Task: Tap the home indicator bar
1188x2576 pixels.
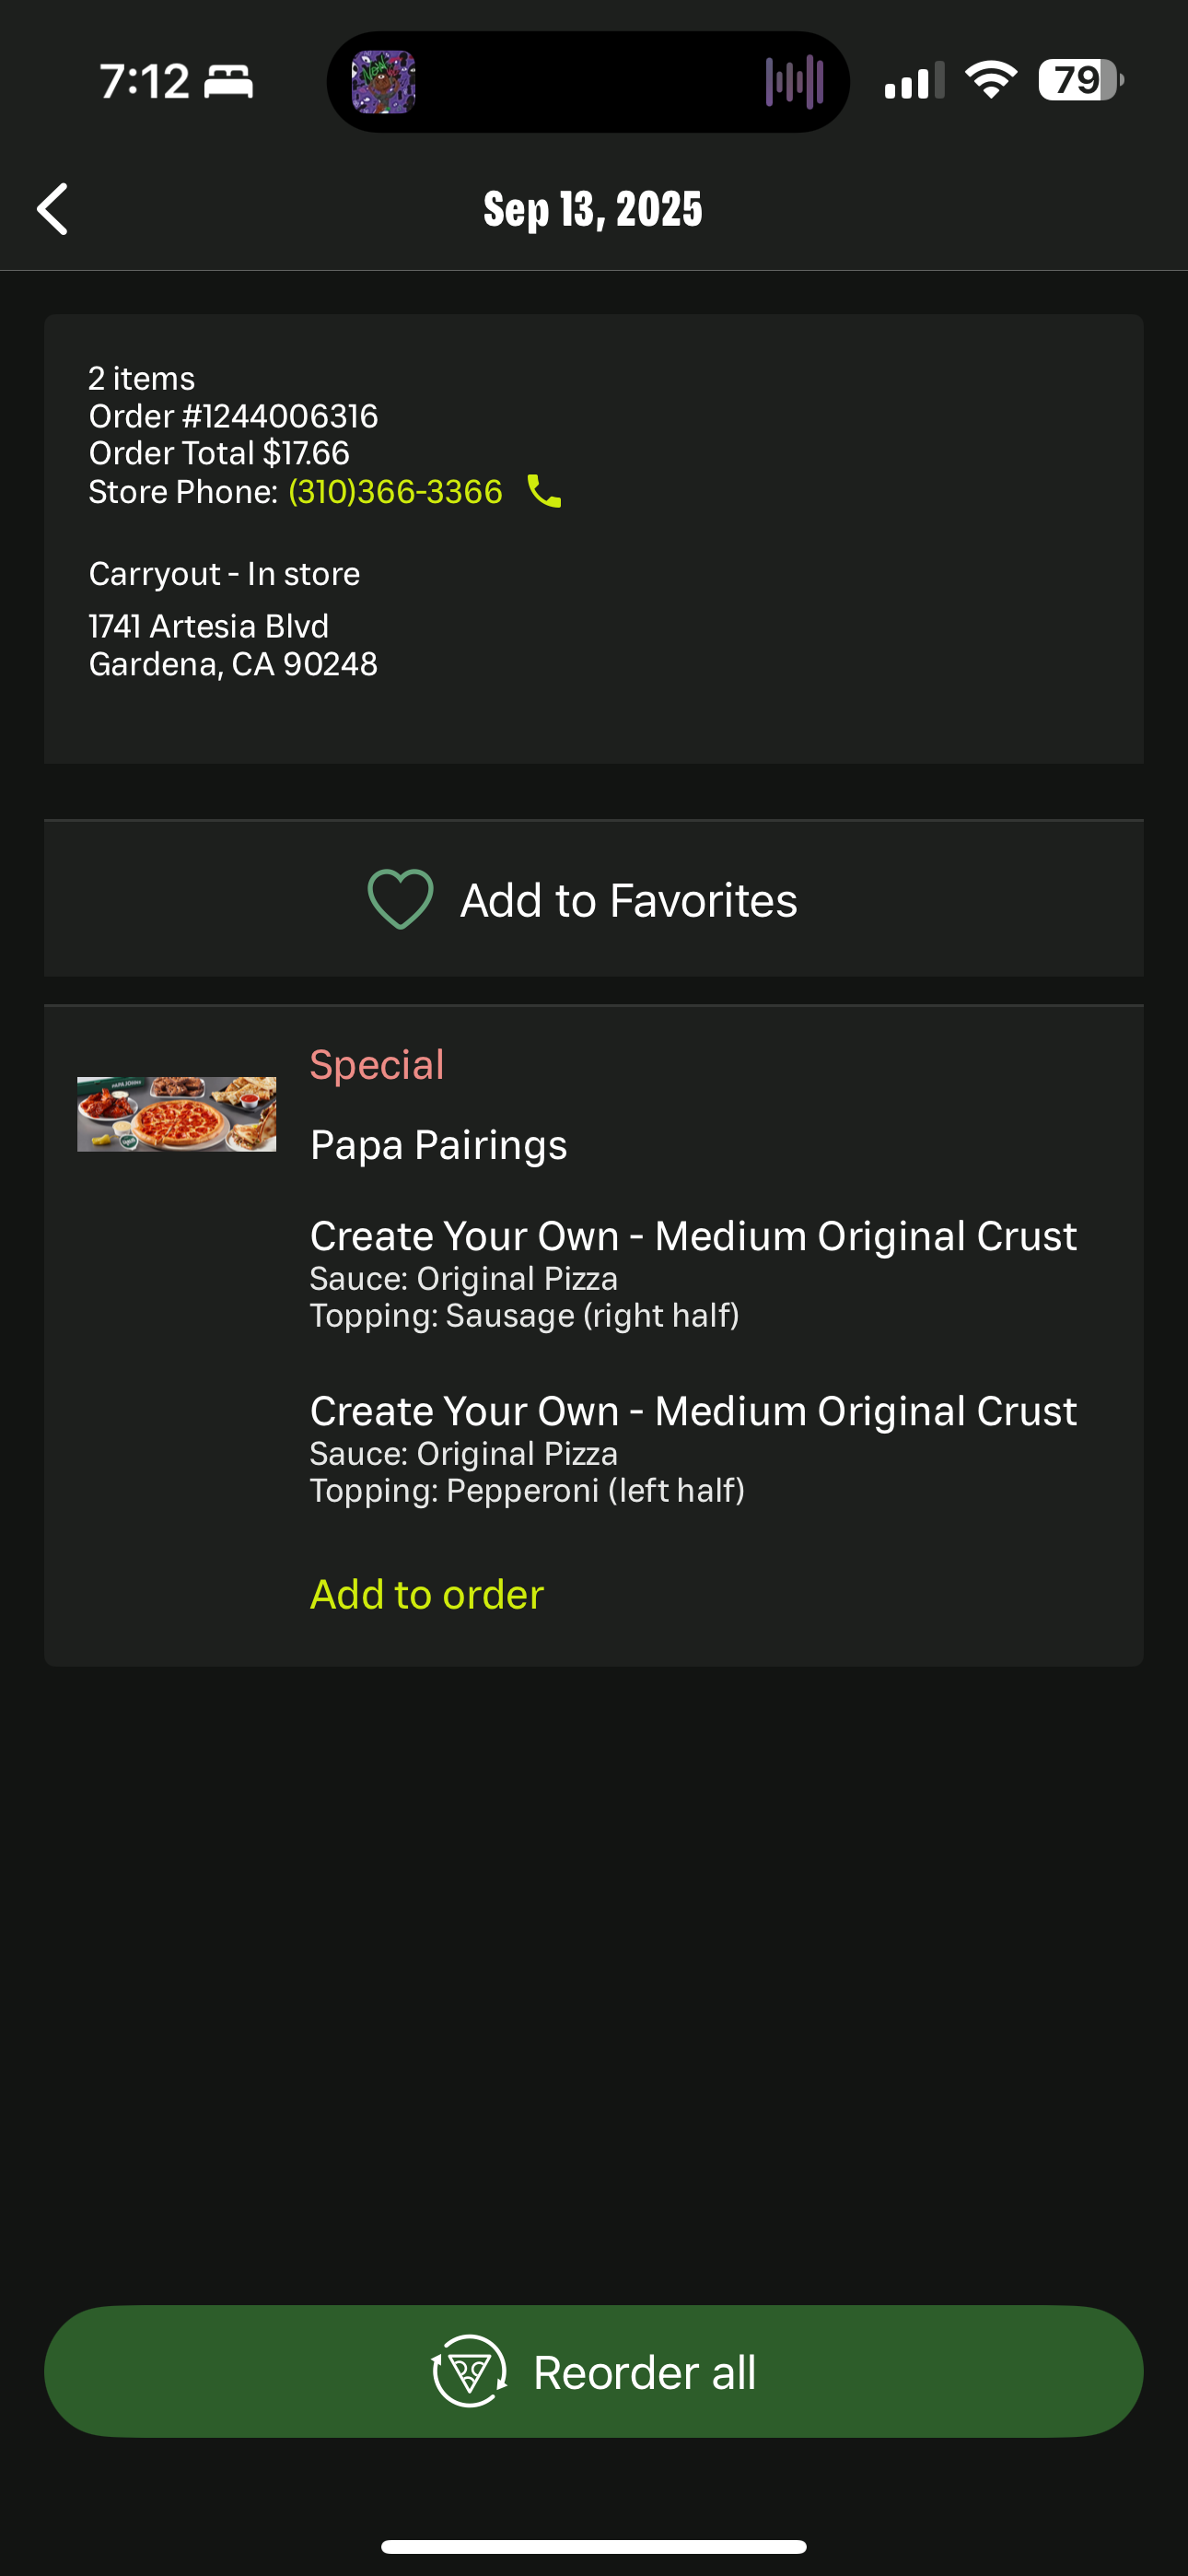Action: point(594,2546)
